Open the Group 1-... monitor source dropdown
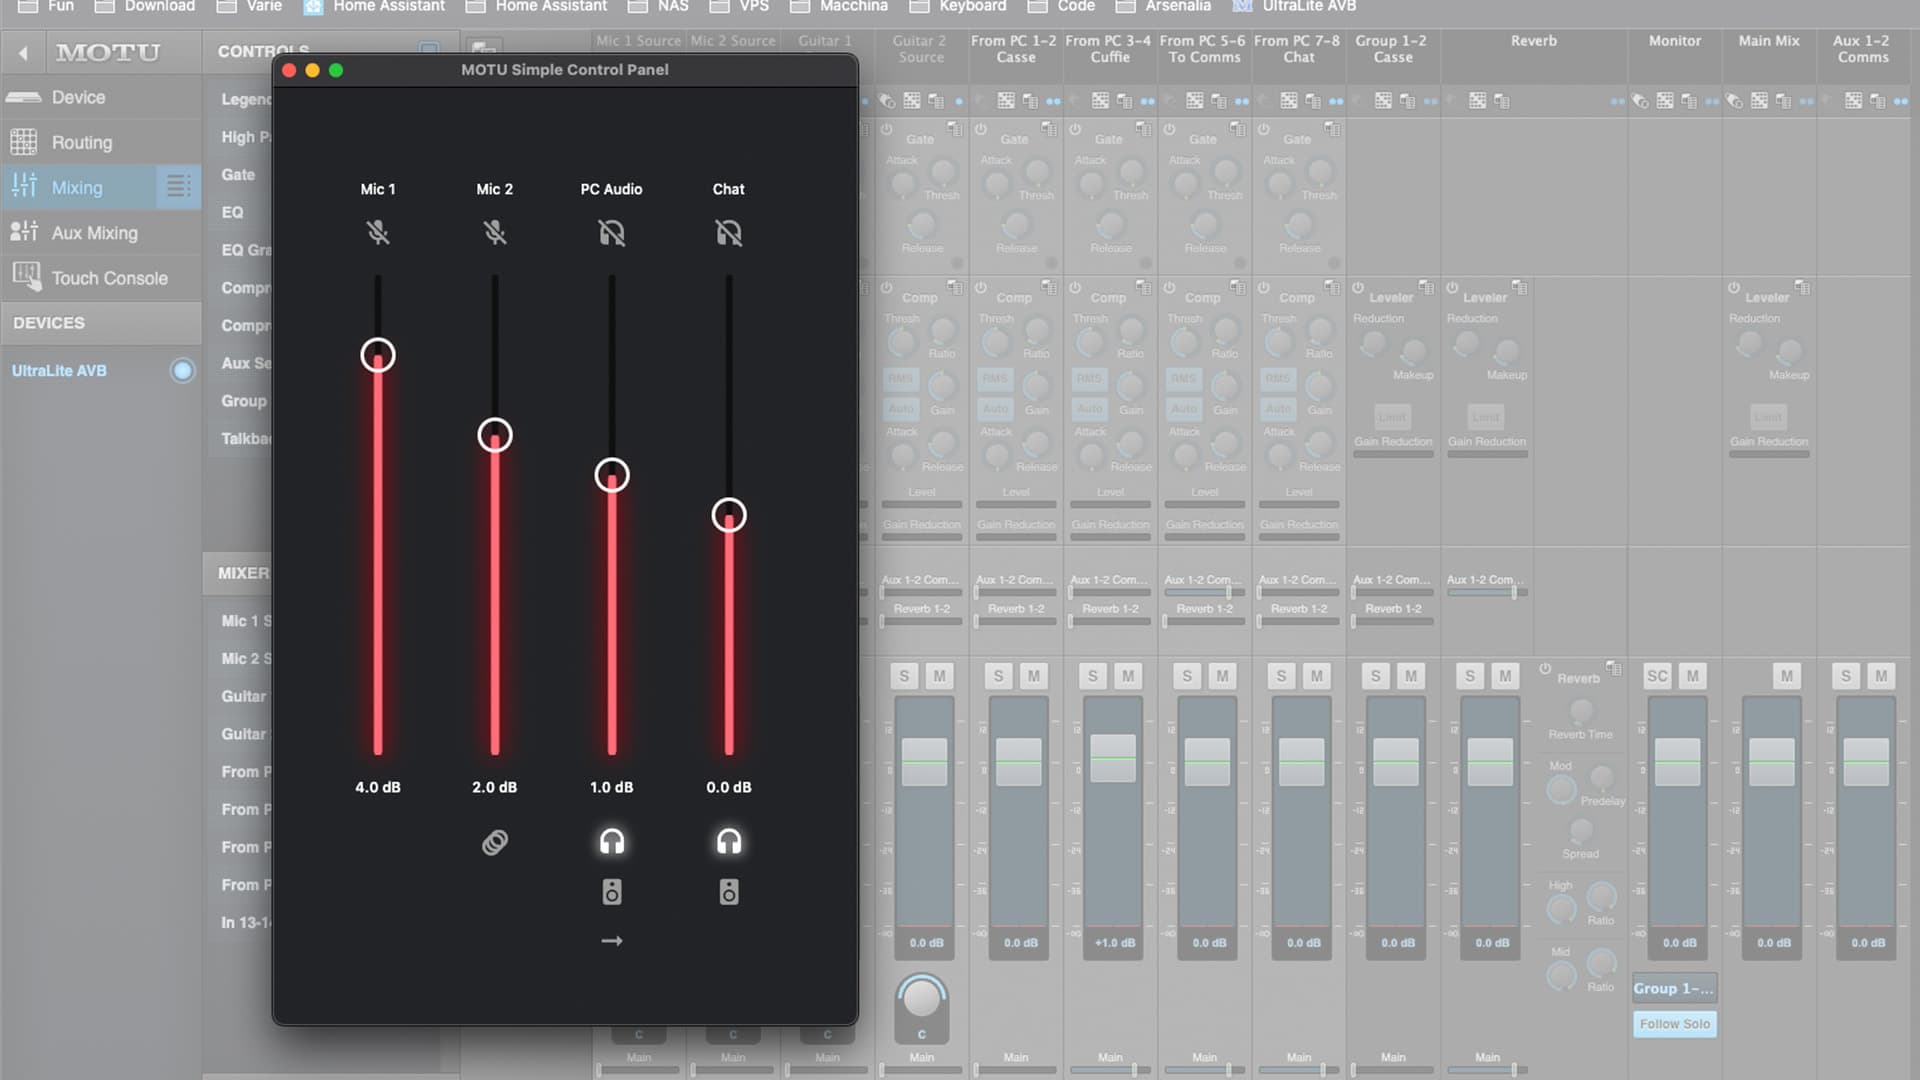The width and height of the screenshot is (1920, 1080). point(1674,988)
